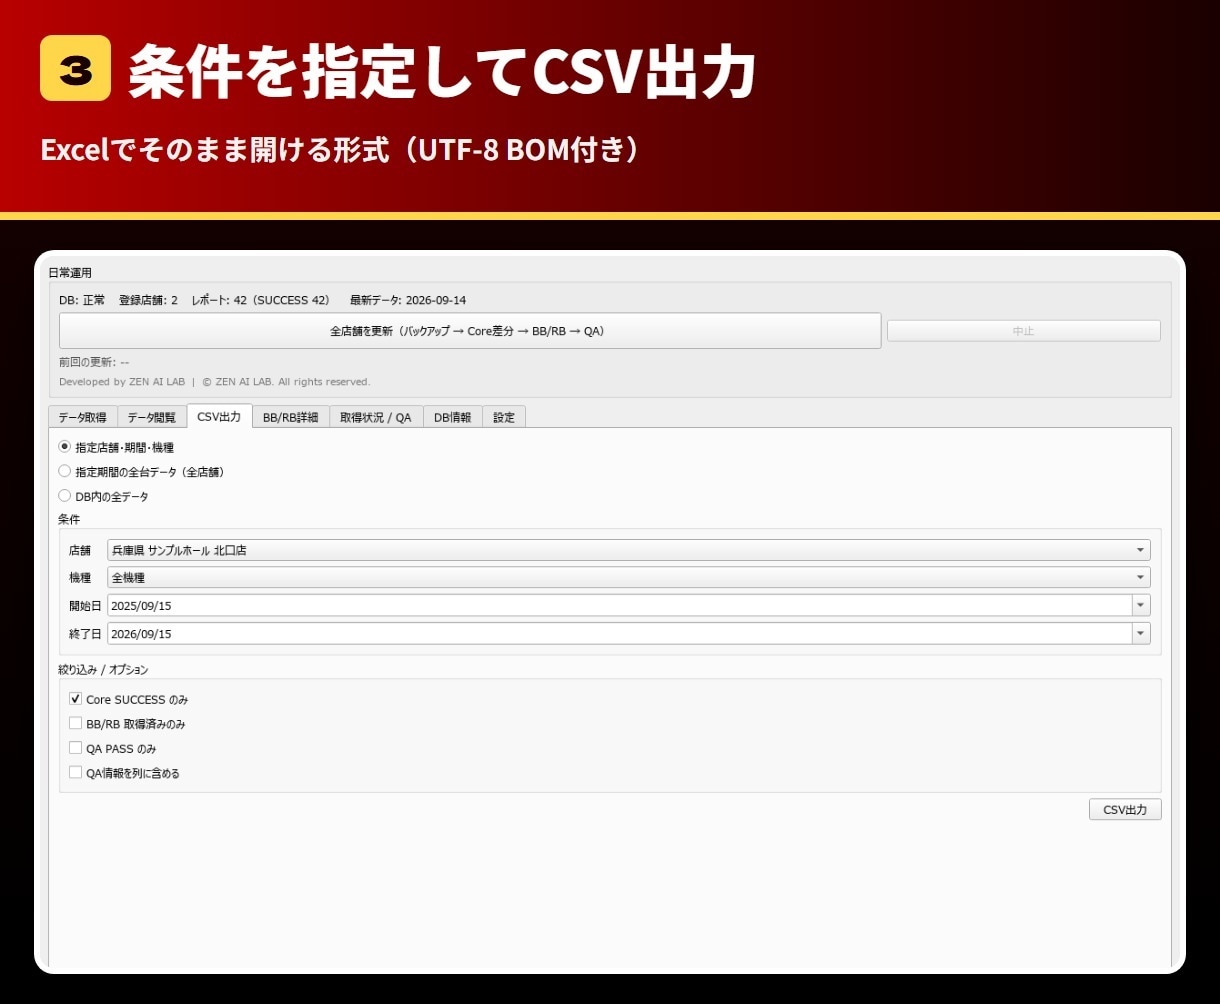Click the レポート: 42 (SUCCESS 42) status text
This screenshot has height=1004, width=1220.
[x=261, y=300]
